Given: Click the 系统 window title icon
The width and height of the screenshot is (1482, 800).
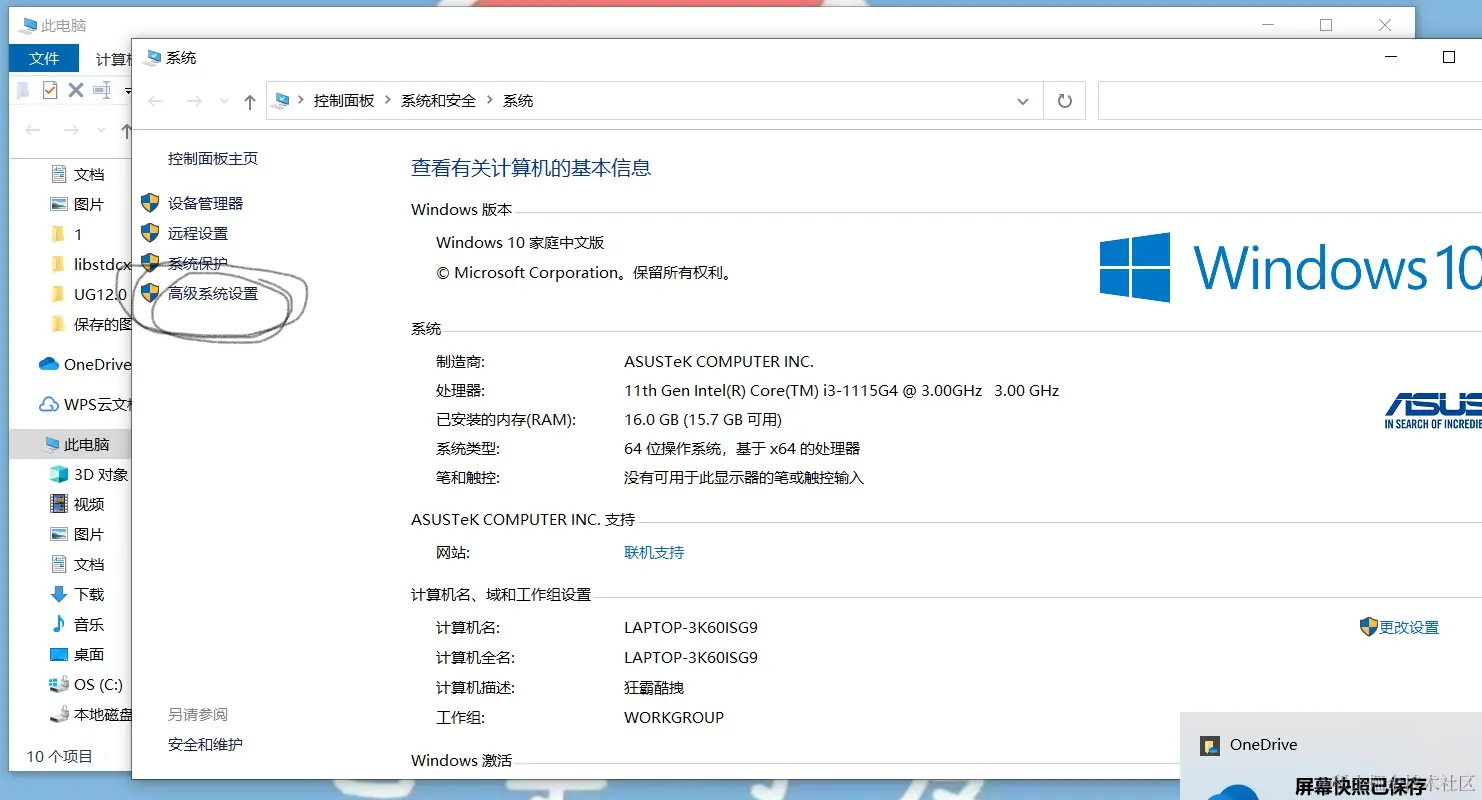Looking at the screenshot, I should tap(152, 58).
